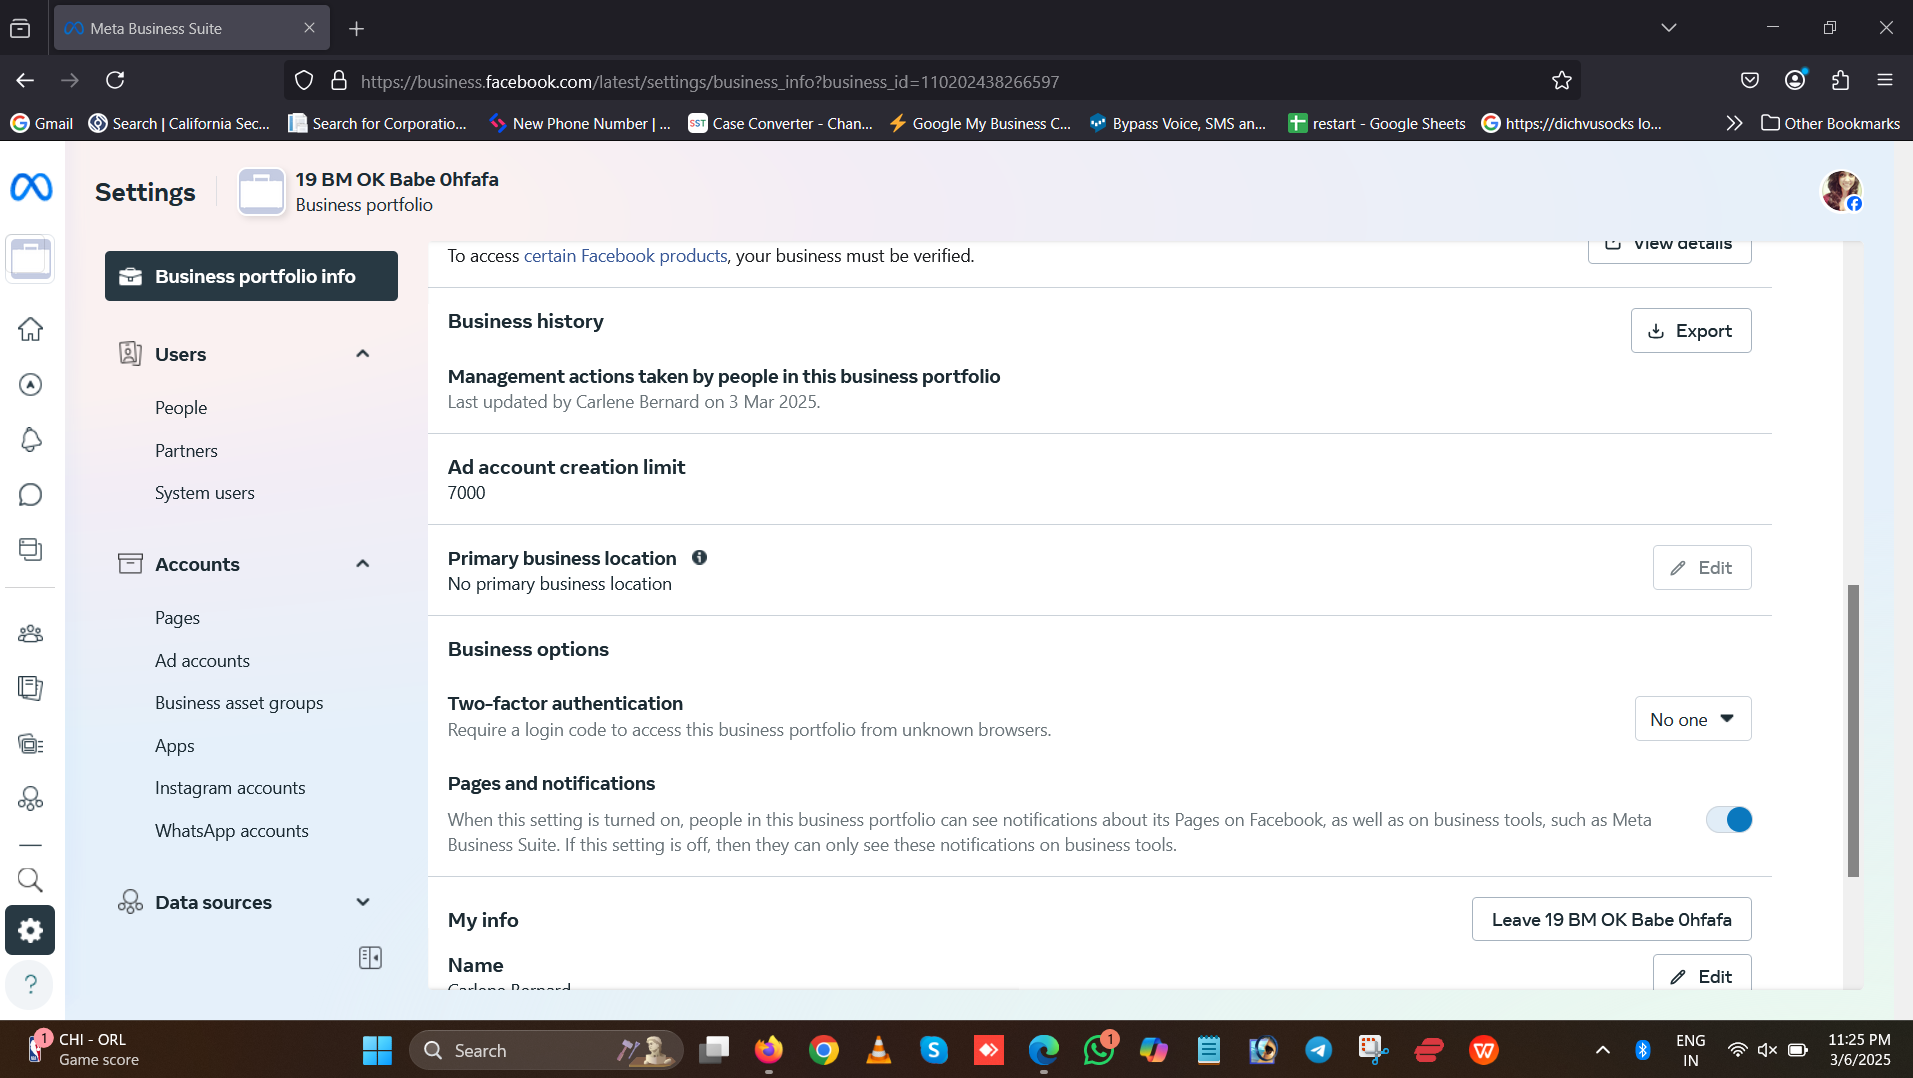Image resolution: width=1913 pixels, height=1078 pixels.
Task: Open the Home icon in left rail
Action: click(31, 329)
